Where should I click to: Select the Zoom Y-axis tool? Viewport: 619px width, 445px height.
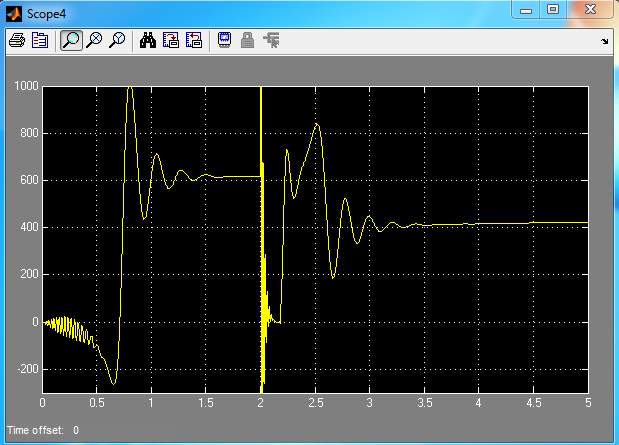click(118, 41)
